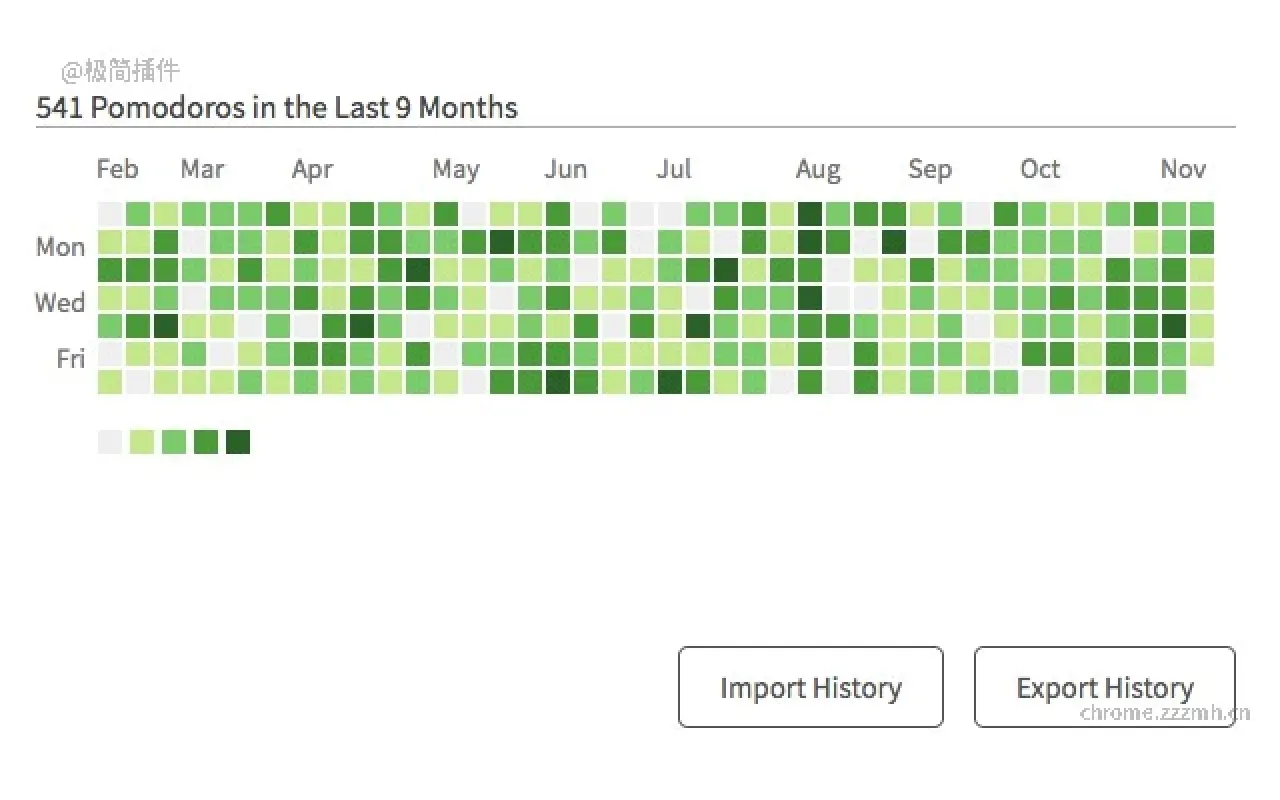1280x800 pixels.
Task: Click the second, pale green legend swatch
Action: 142,442
